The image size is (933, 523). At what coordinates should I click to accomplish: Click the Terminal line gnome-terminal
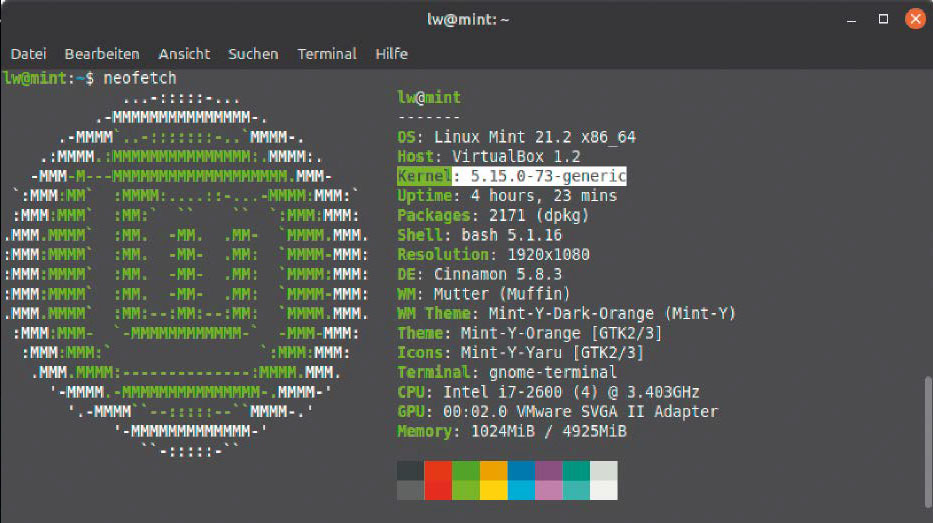pos(507,372)
